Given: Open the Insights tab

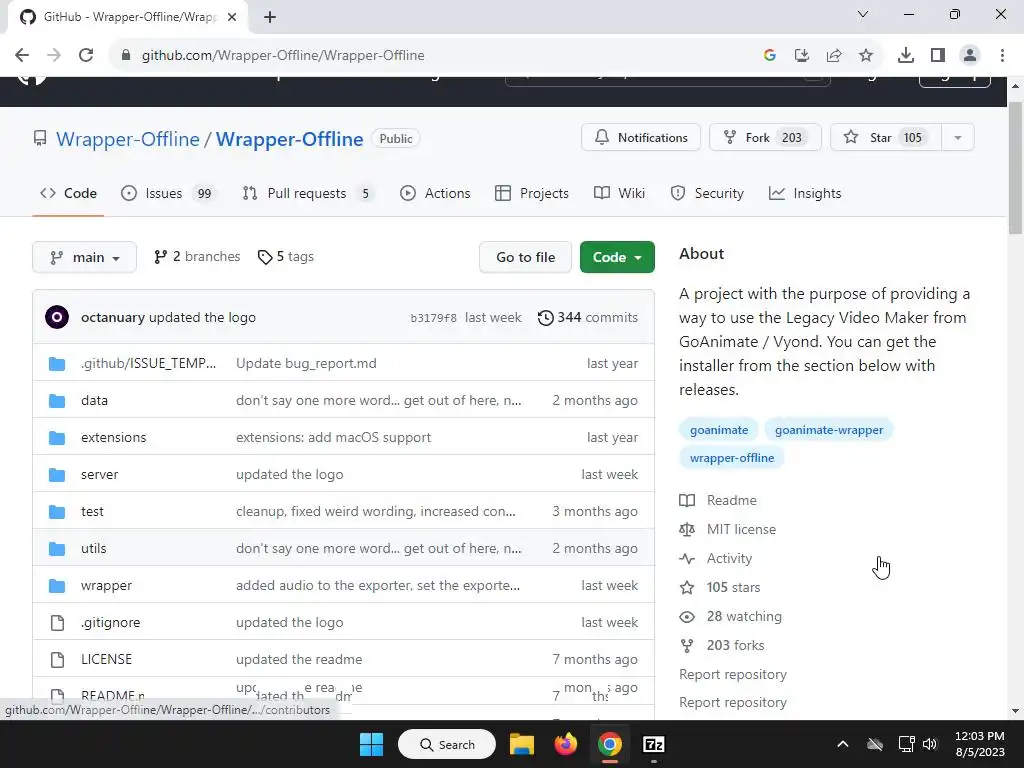Looking at the screenshot, I should tap(805, 193).
